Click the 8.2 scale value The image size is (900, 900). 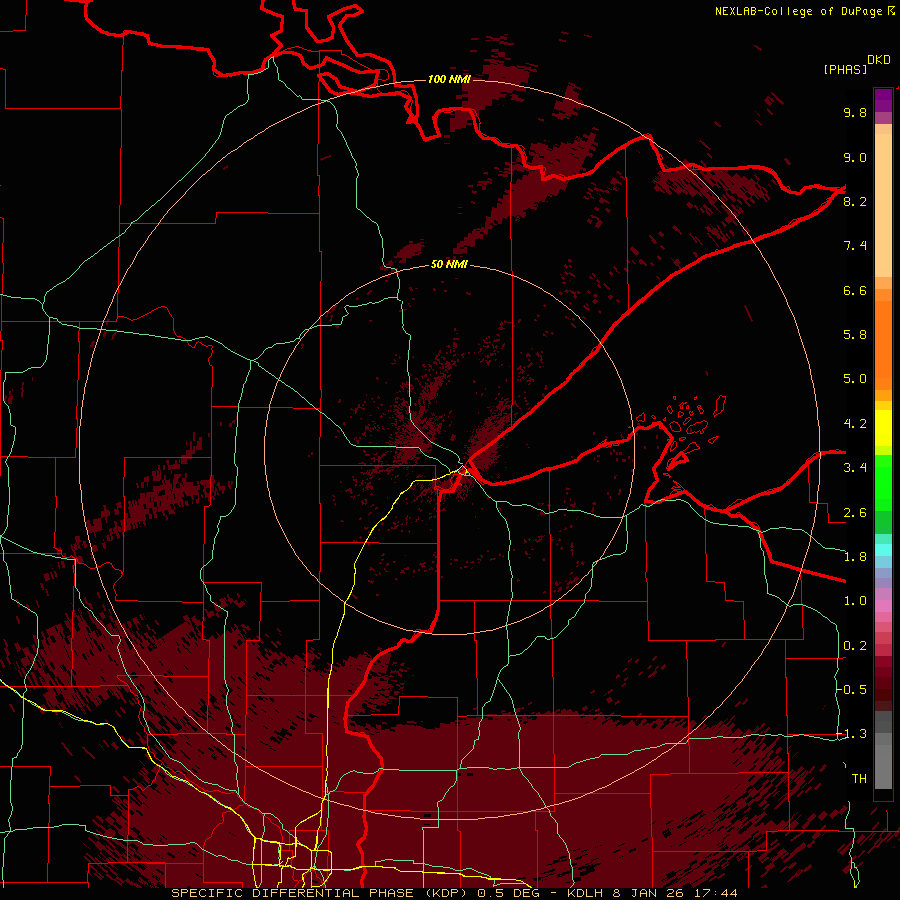click(x=855, y=201)
